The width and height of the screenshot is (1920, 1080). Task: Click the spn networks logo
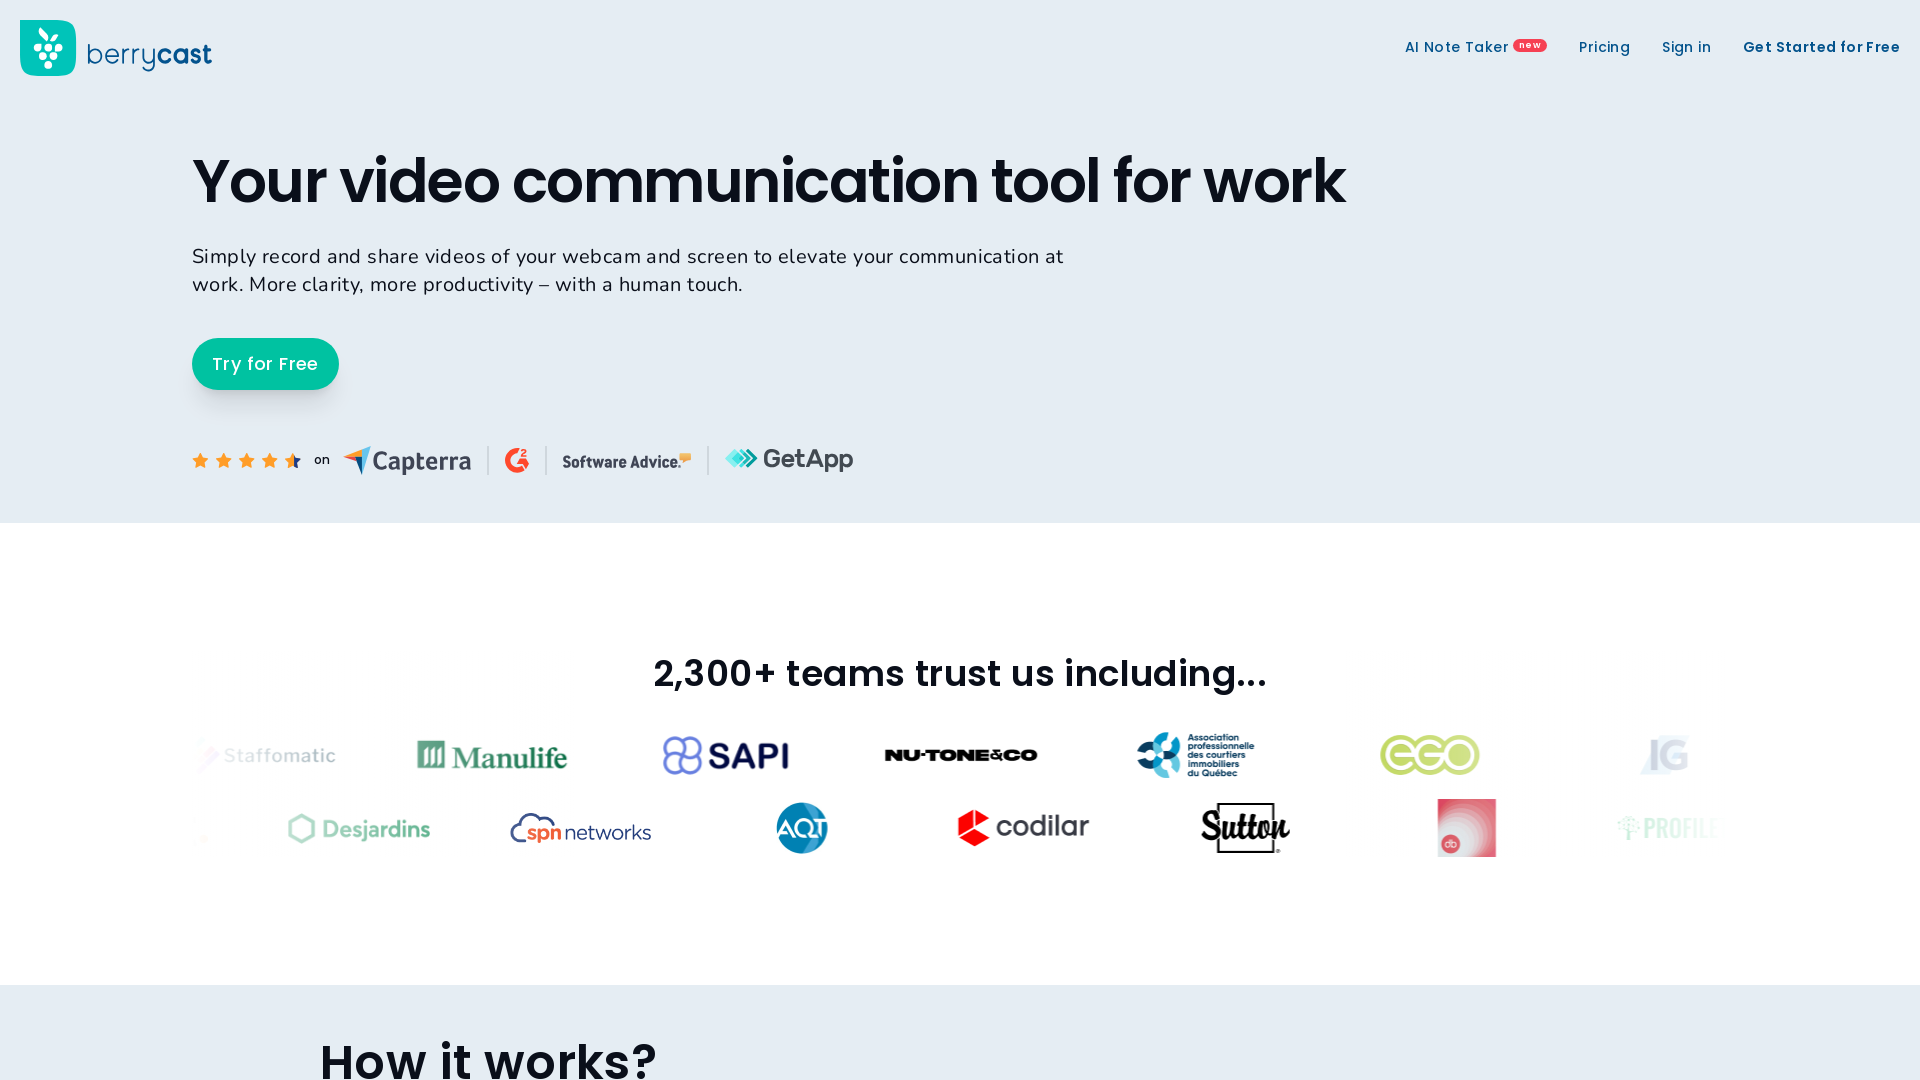[x=581, y=828]
